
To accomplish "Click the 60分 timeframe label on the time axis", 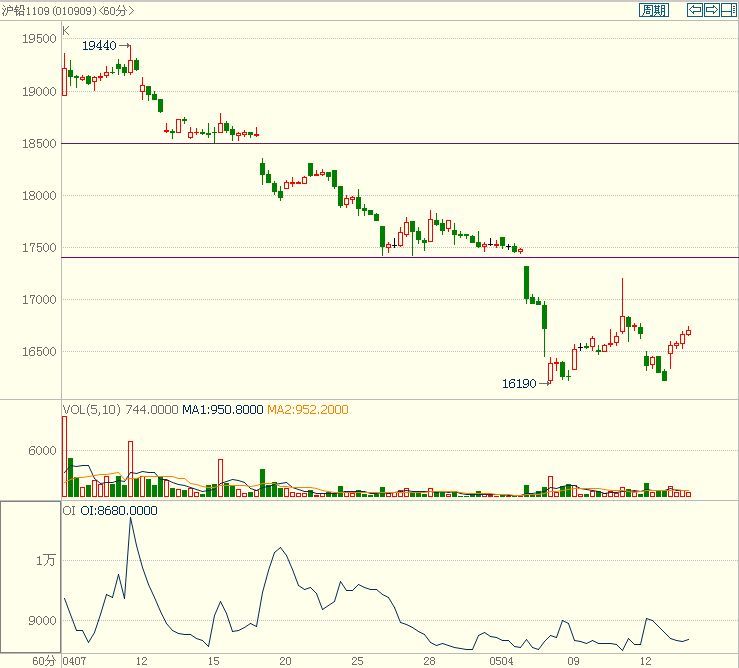I will [x=43, y=661].
